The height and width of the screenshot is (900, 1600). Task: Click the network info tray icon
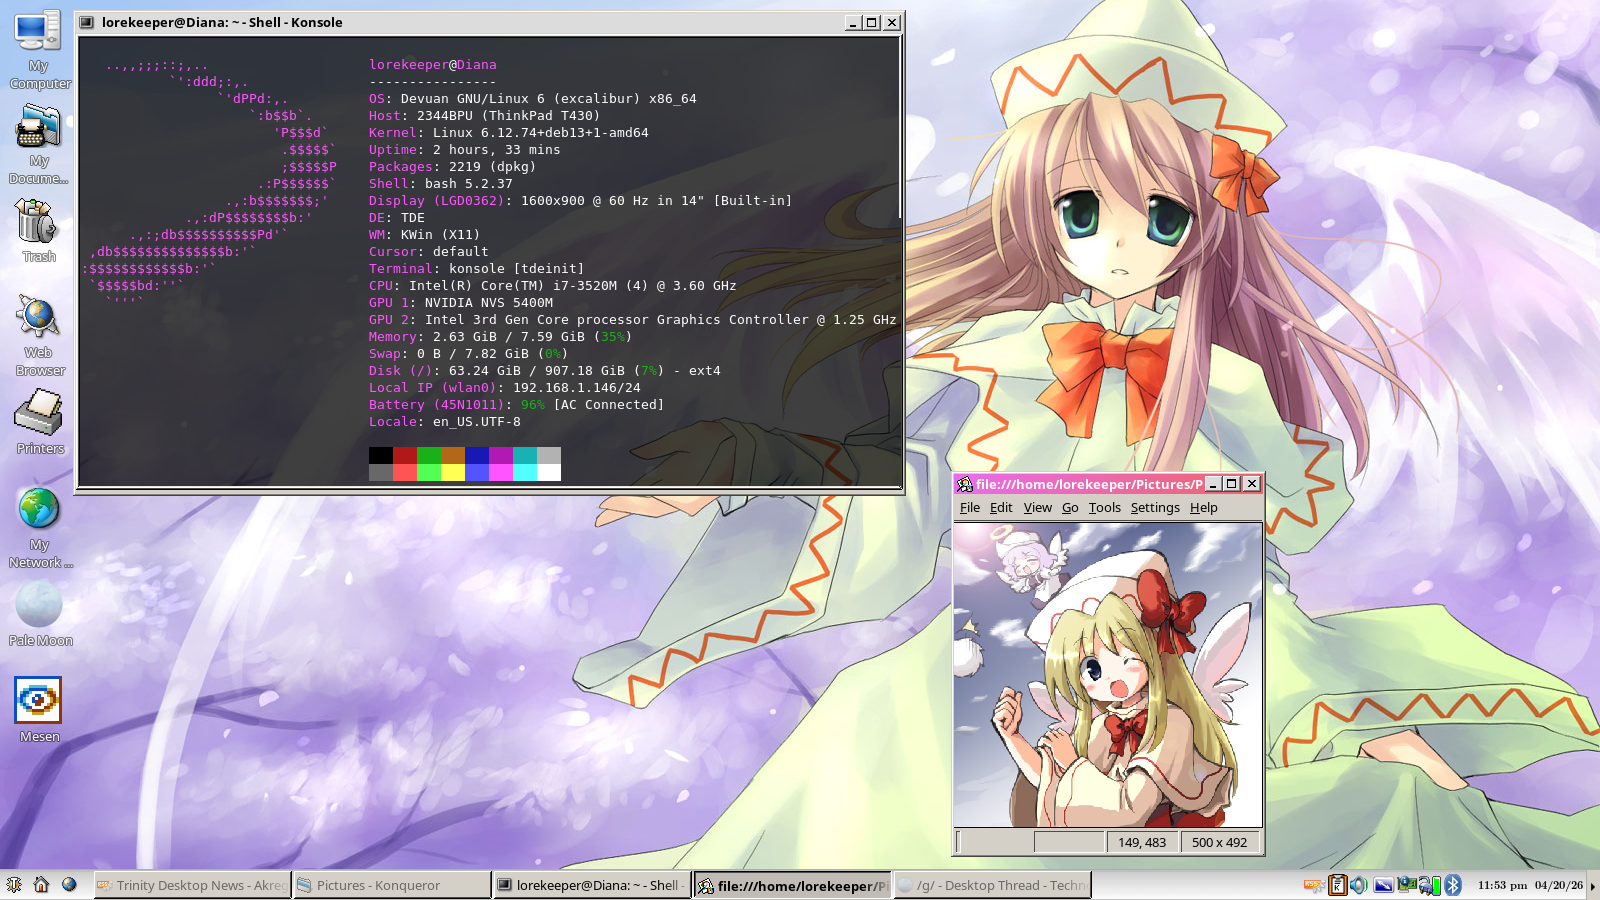point(1407,885)
